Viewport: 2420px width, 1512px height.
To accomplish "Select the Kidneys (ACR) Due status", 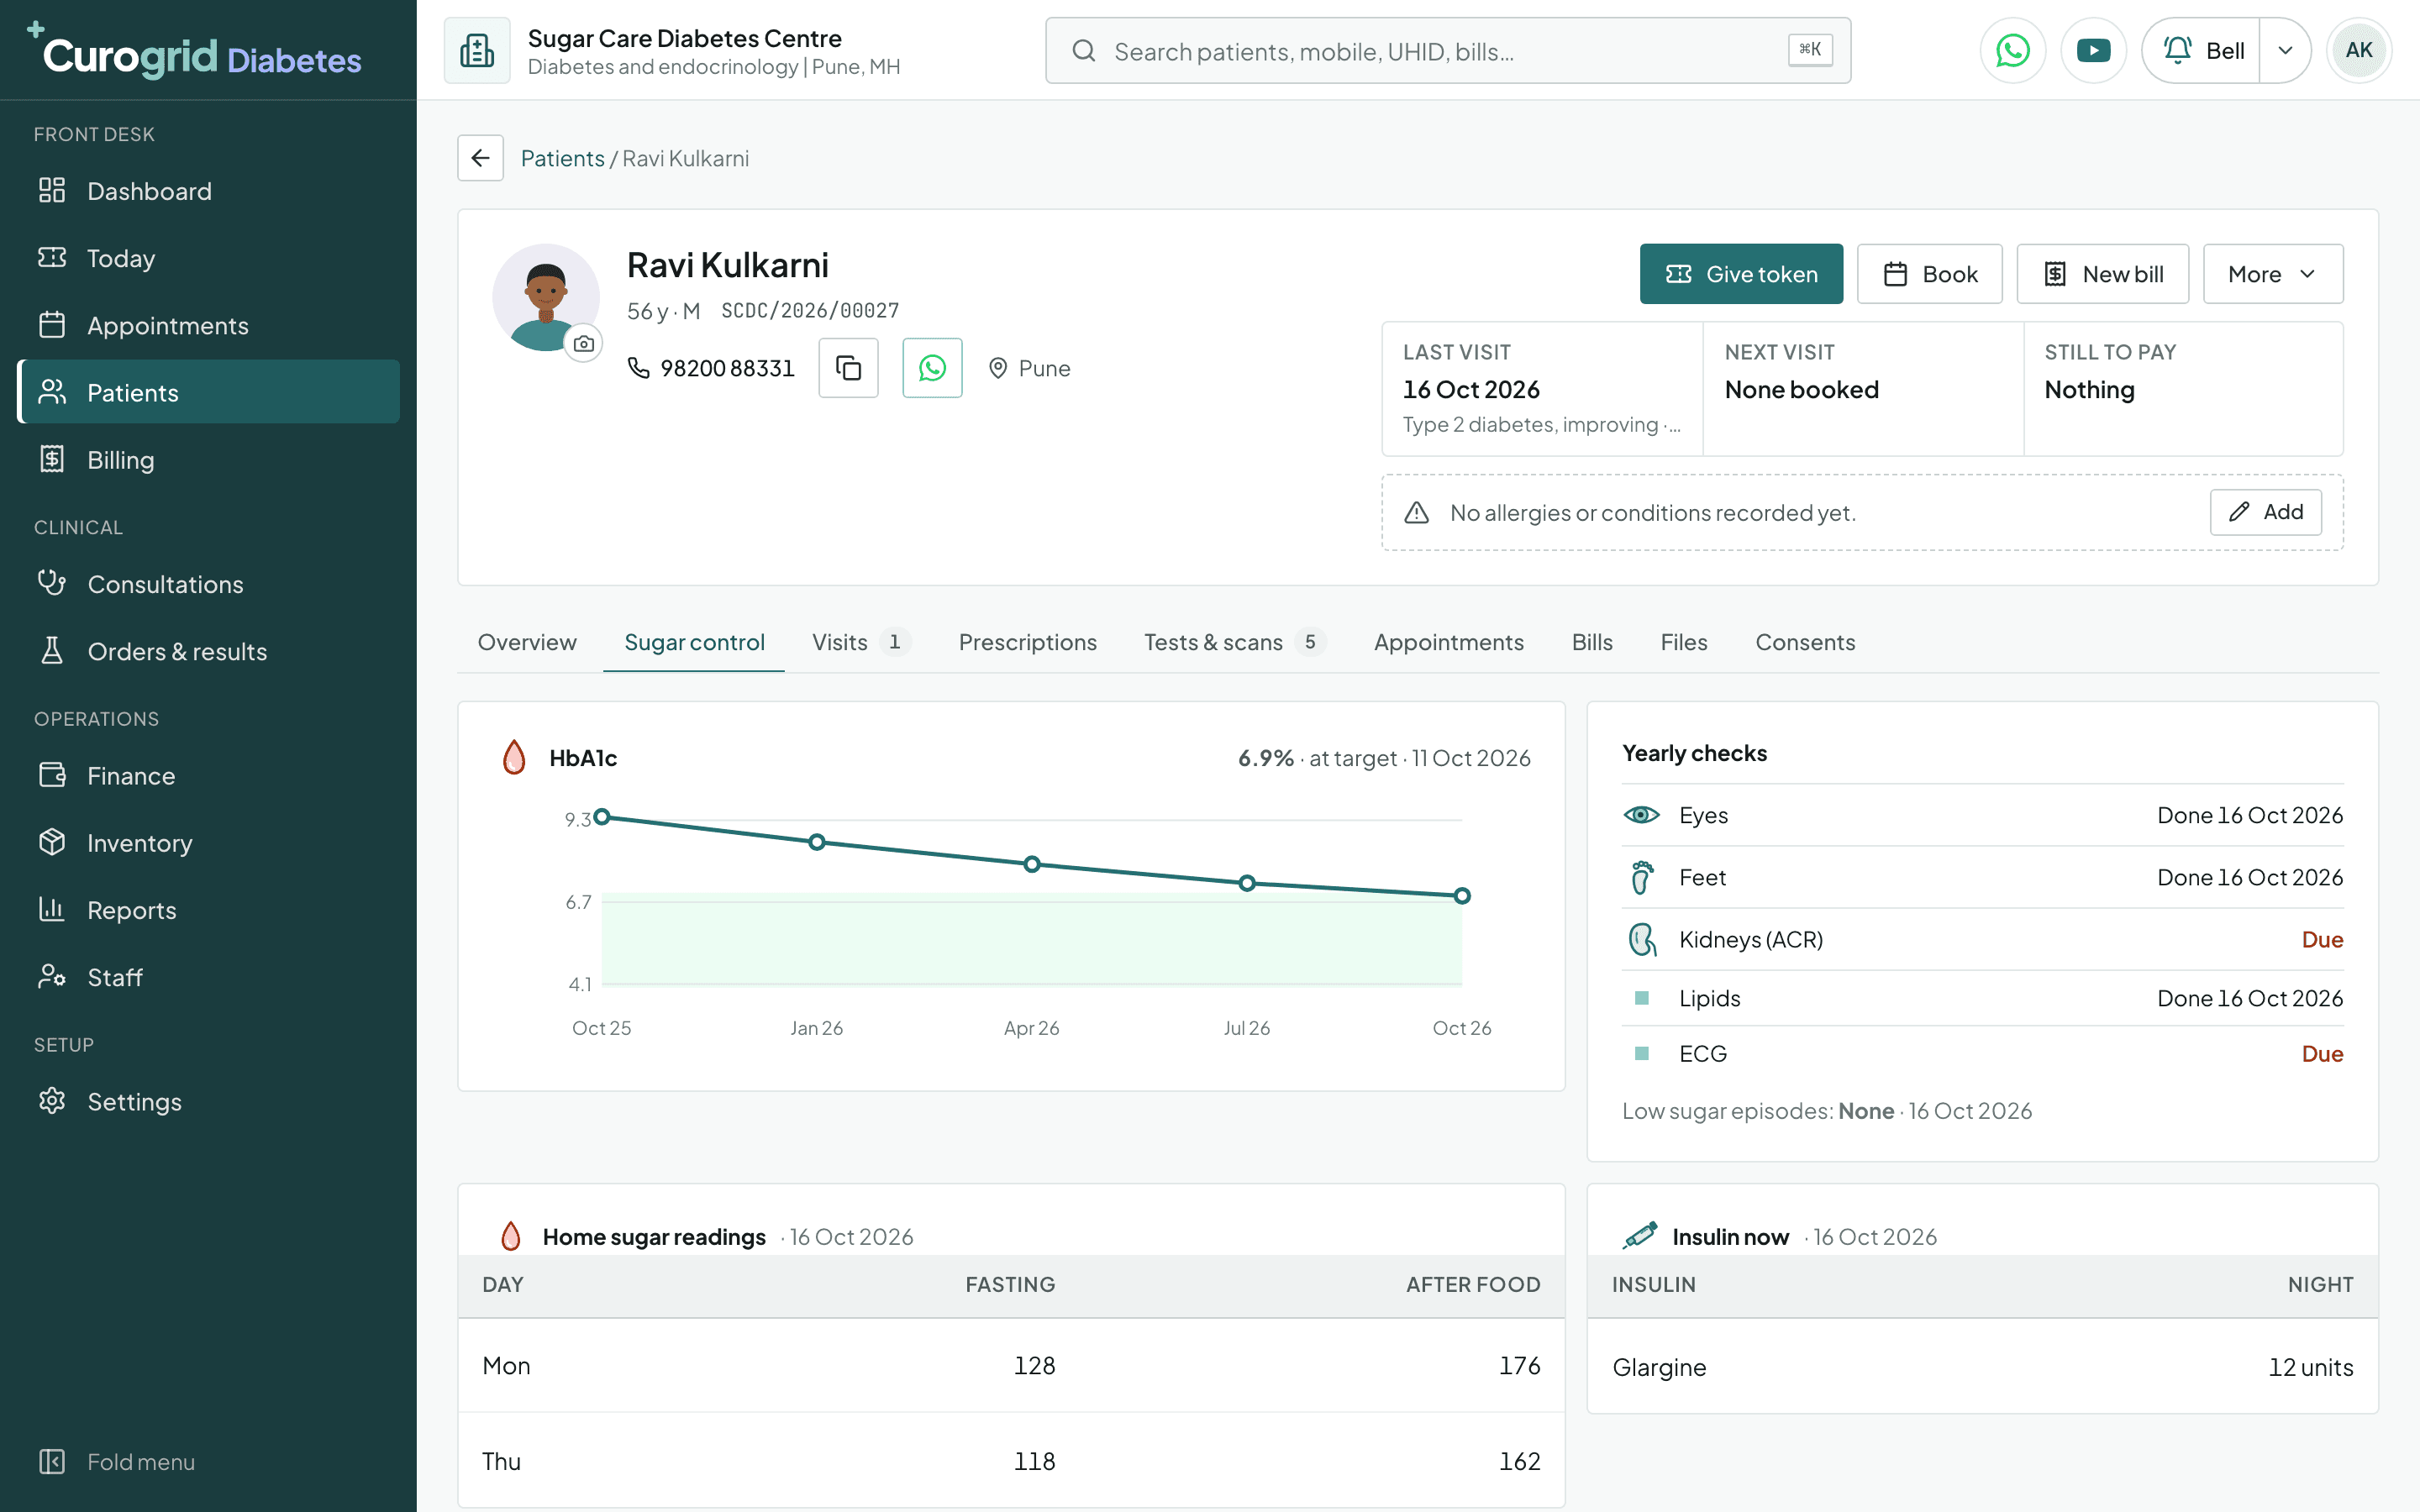I will [2322, 939].
